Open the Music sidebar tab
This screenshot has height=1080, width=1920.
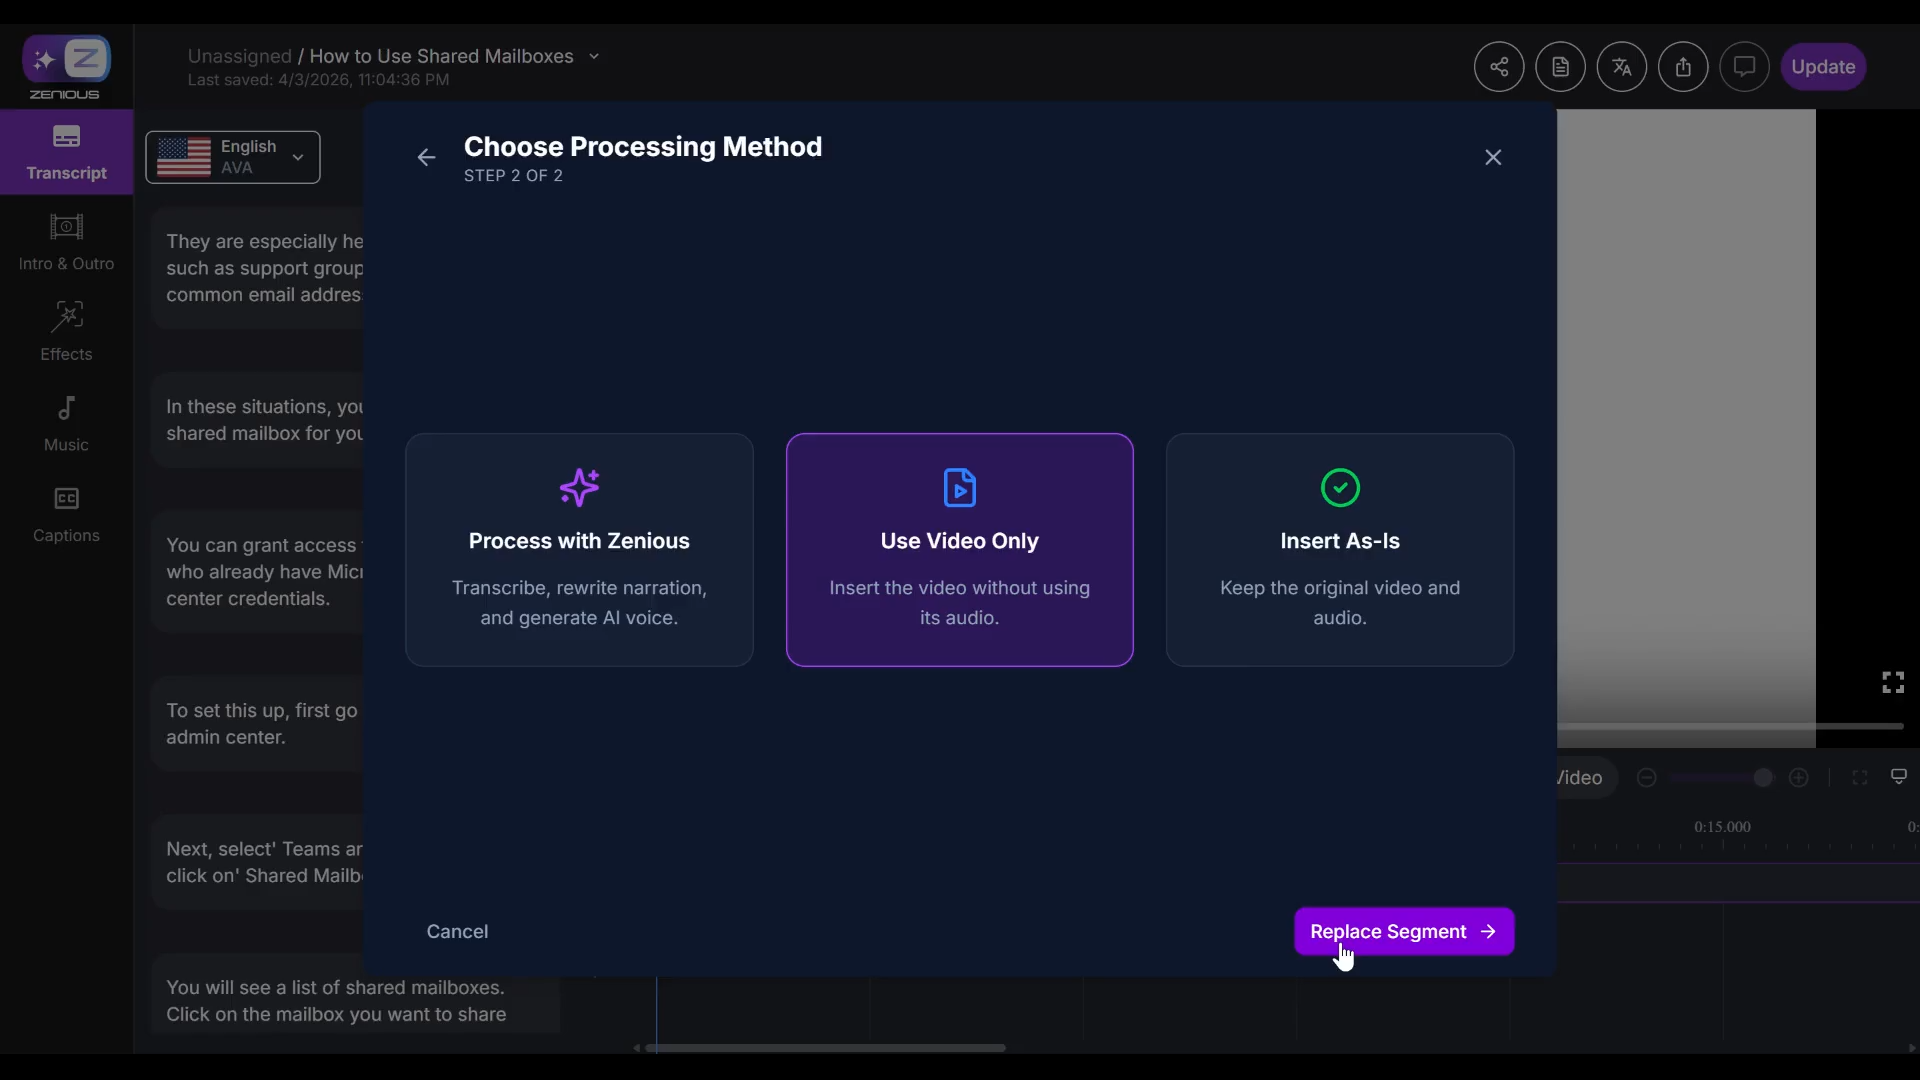coord(66,422)
